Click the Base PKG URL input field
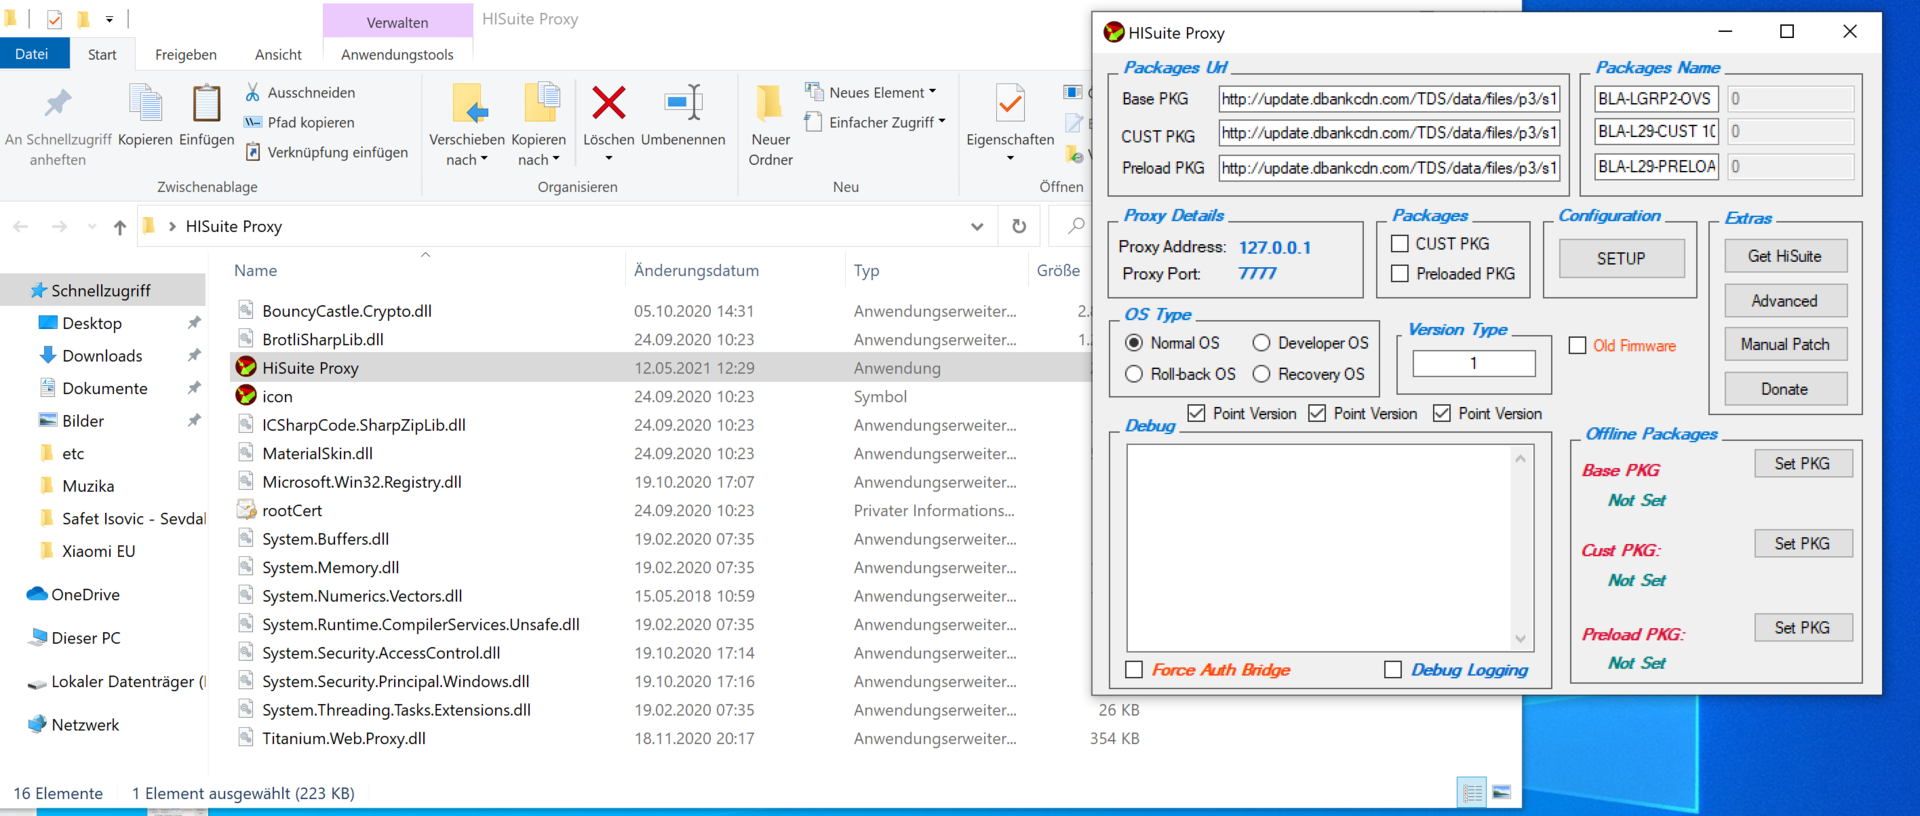The width and height of the screenshot is (1920, 816). (1389, 99)
